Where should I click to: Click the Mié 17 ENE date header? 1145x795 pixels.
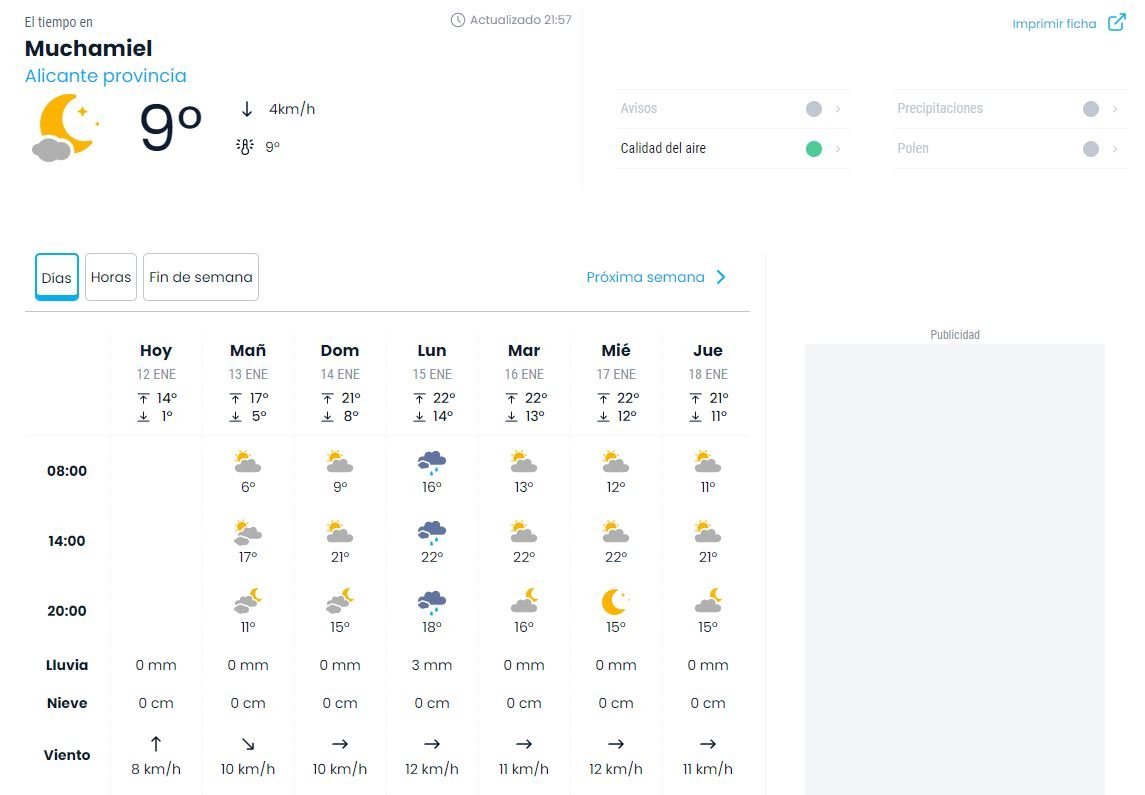[616, 374]
